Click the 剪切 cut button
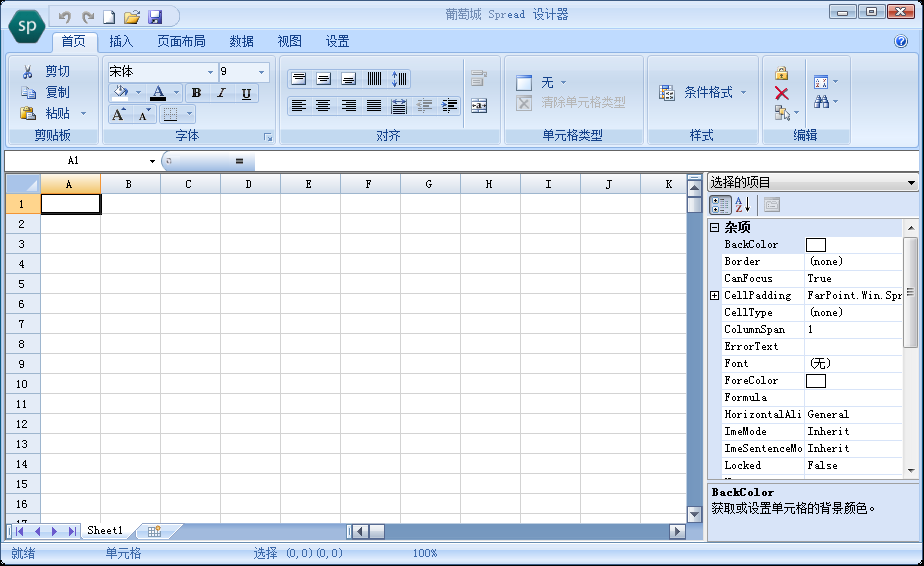The width and height of the screenshot is (924, 566). point(46,71)
